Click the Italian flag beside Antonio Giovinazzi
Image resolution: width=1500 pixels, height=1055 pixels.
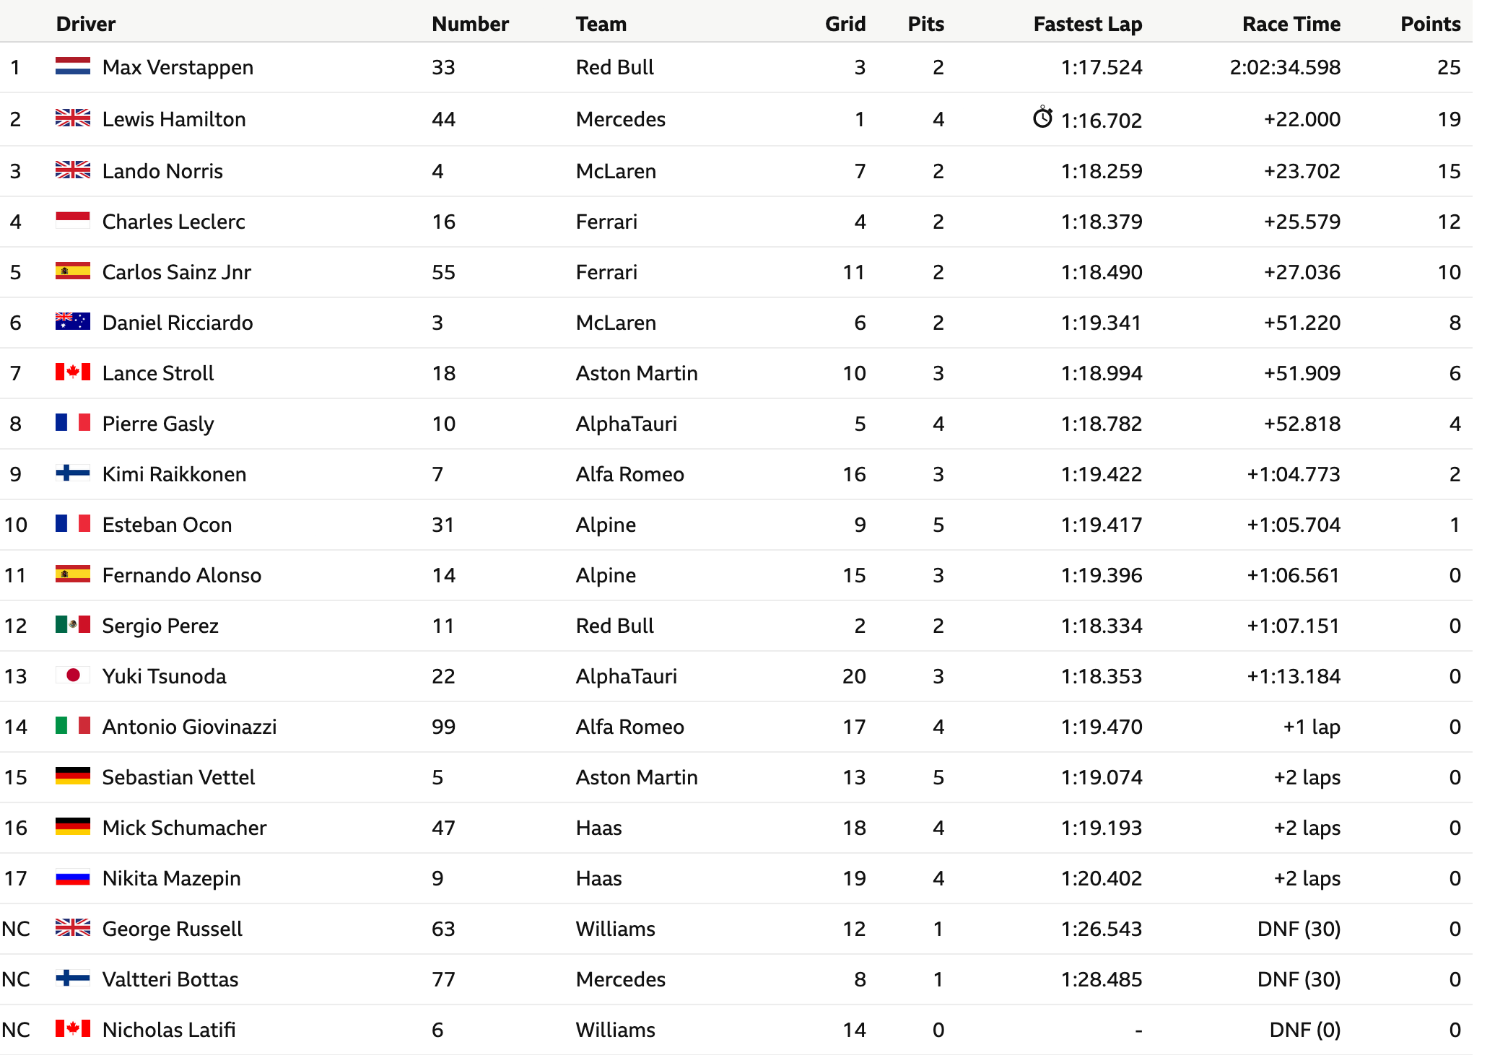[73, 726]
